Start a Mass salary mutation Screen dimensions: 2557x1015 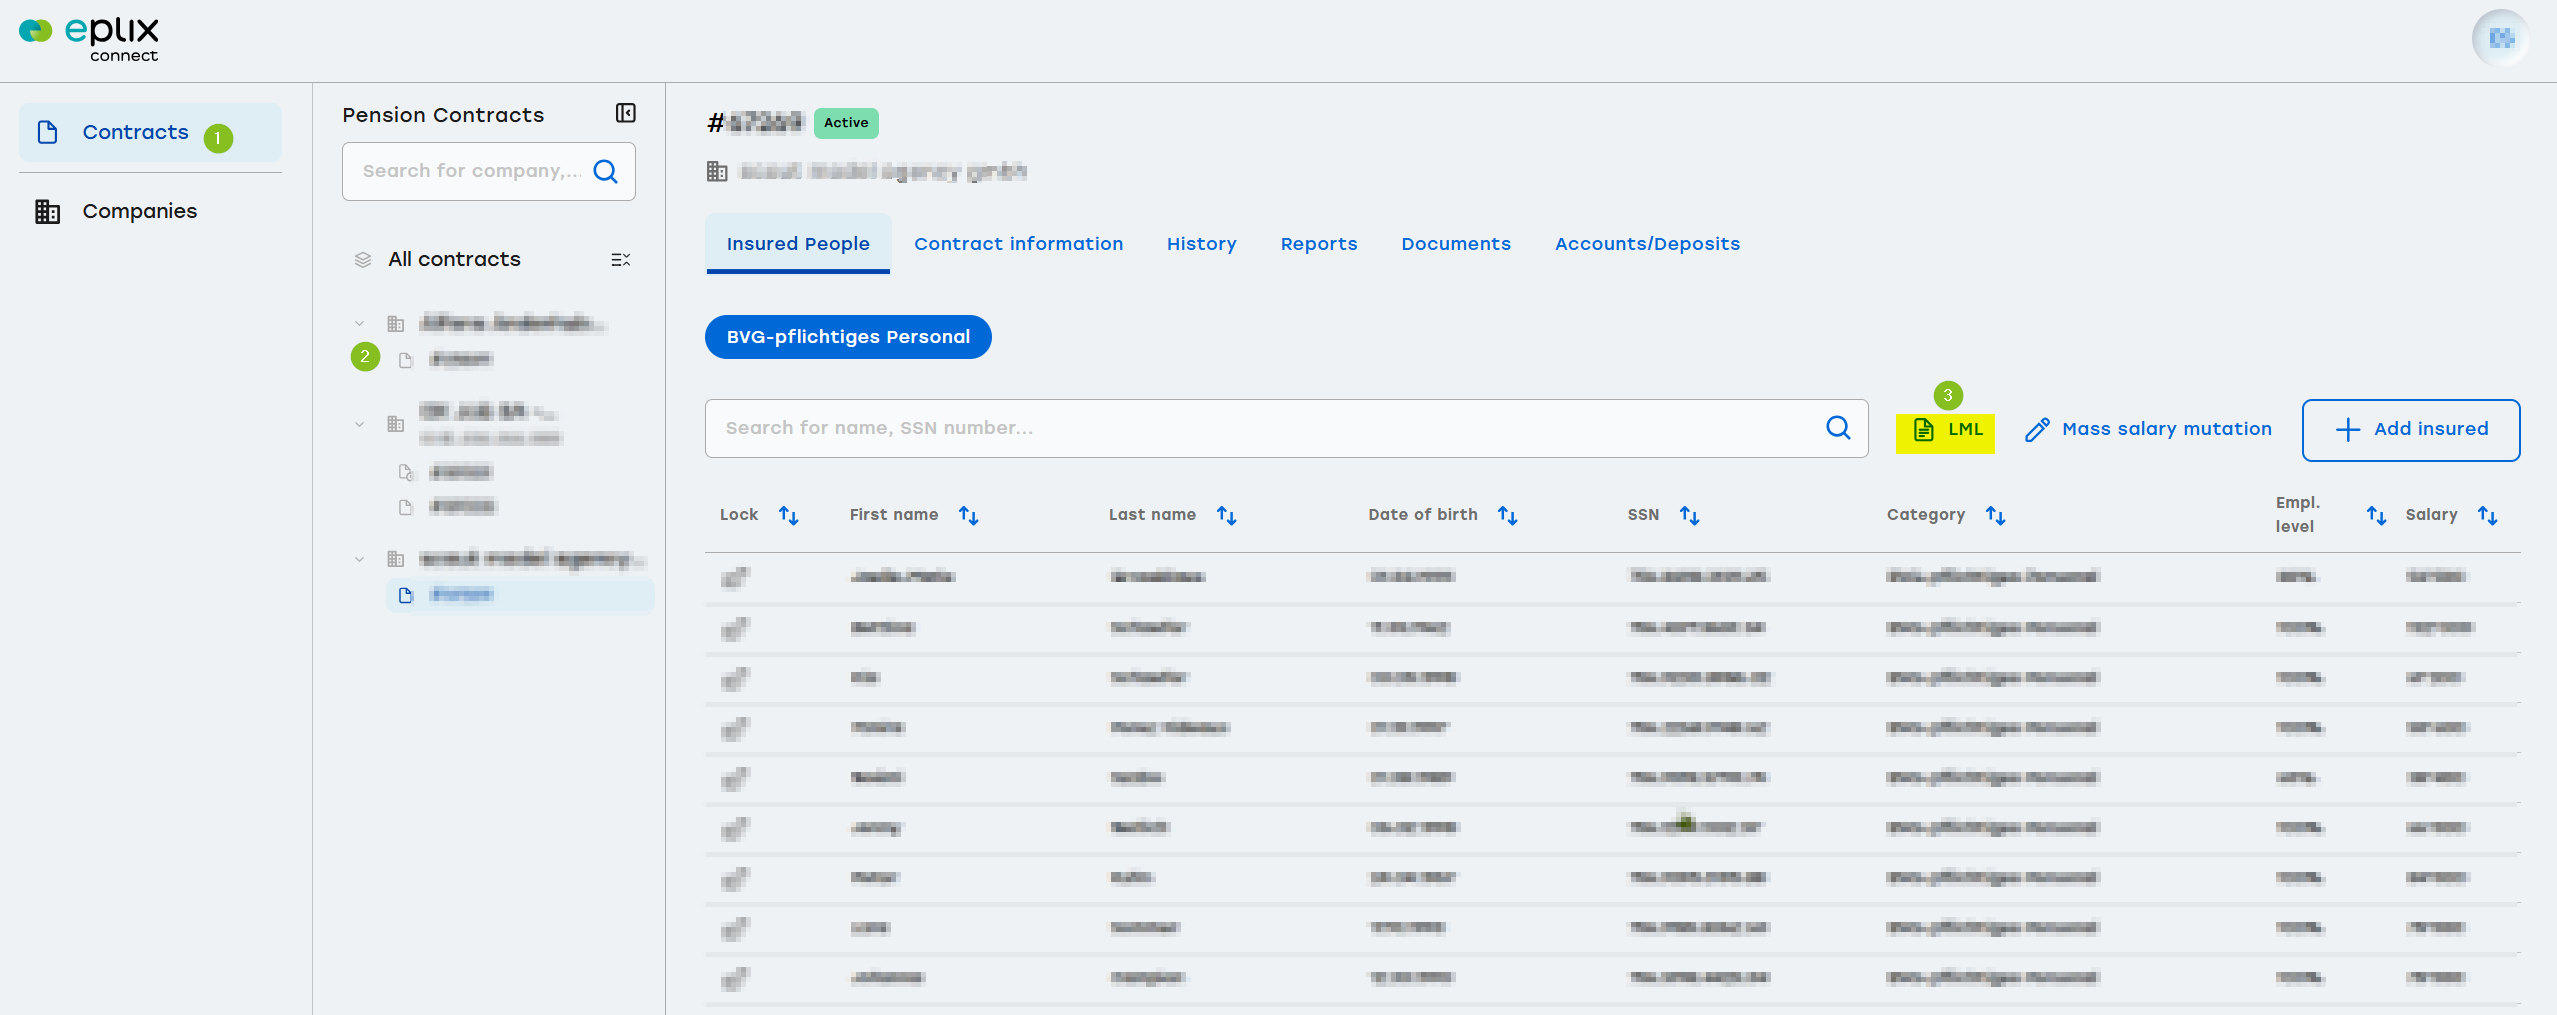2148,430
